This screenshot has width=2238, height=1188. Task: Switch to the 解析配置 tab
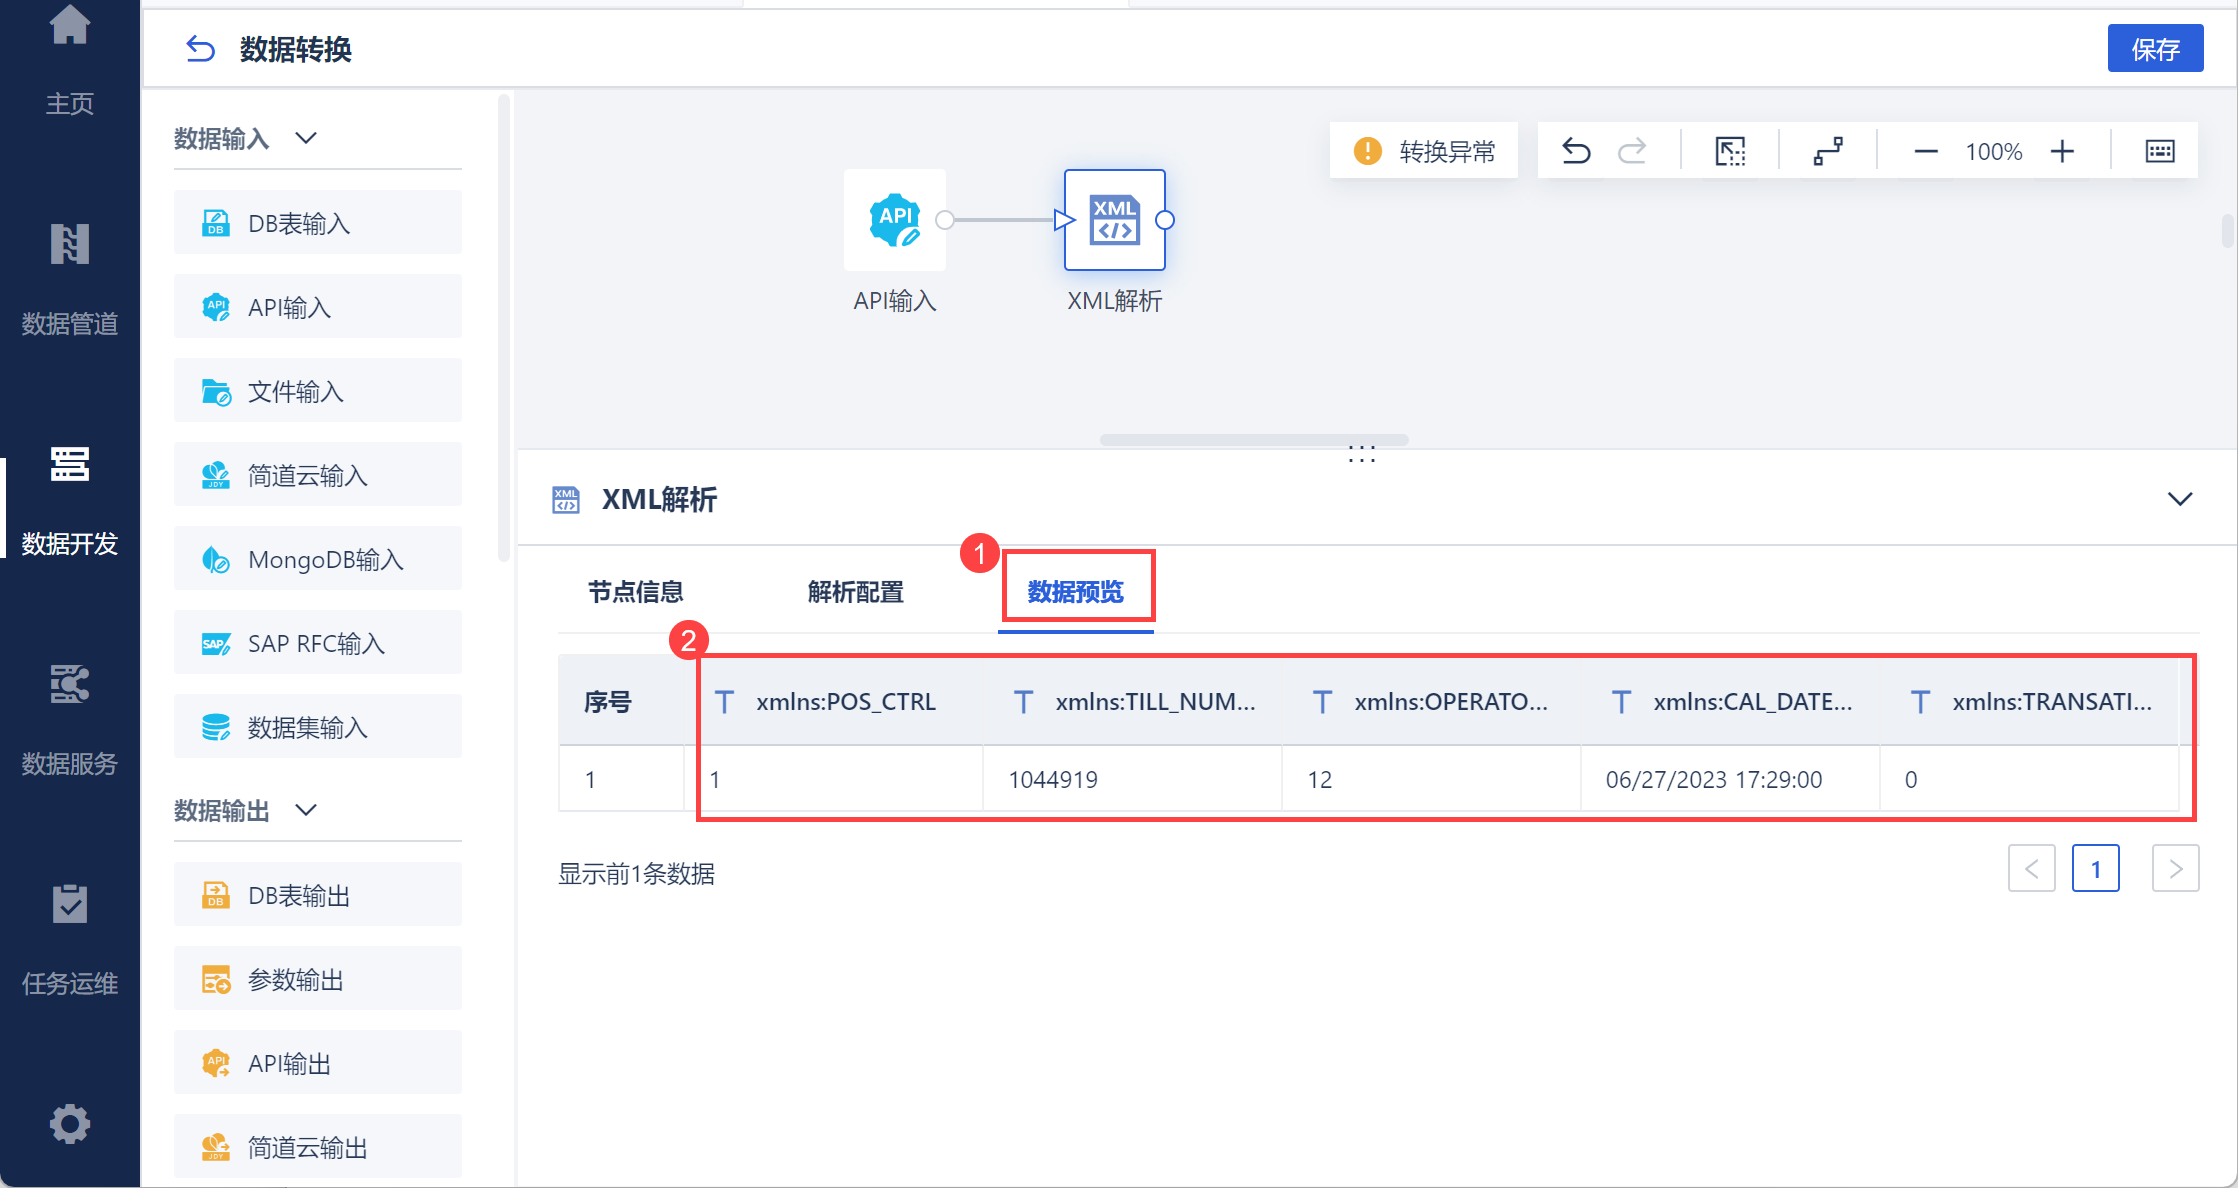pyautogui.click(x=856, y=592)
